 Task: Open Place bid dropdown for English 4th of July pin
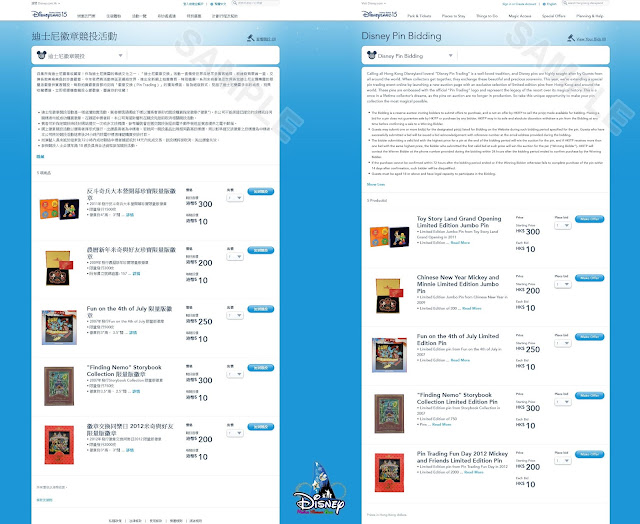(562, 343)
